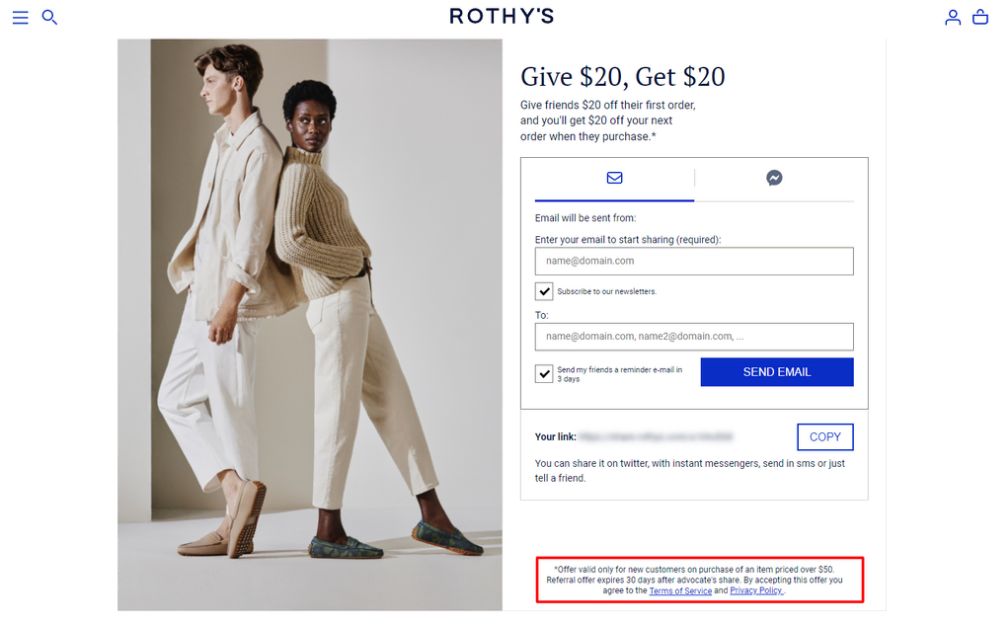Open the hamburger navigation menu
This screenshot has height=620, width=1007.
19,17
